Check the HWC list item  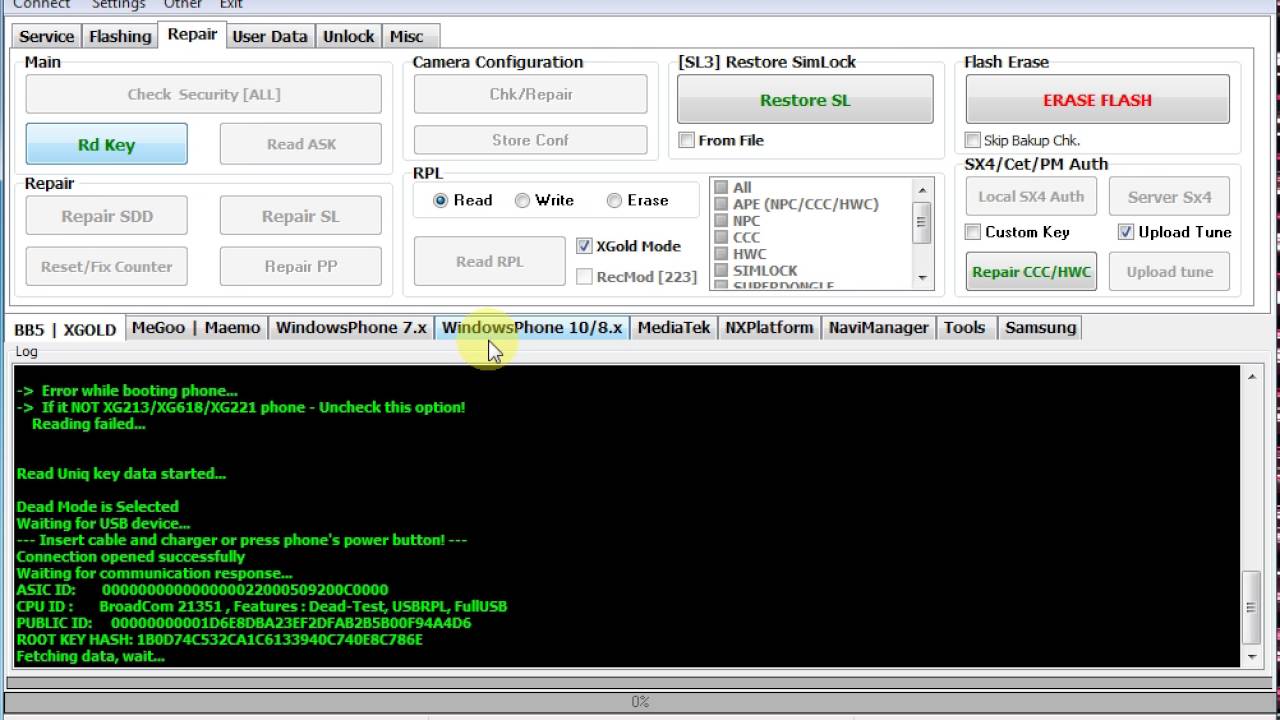(x=721, y=254)
